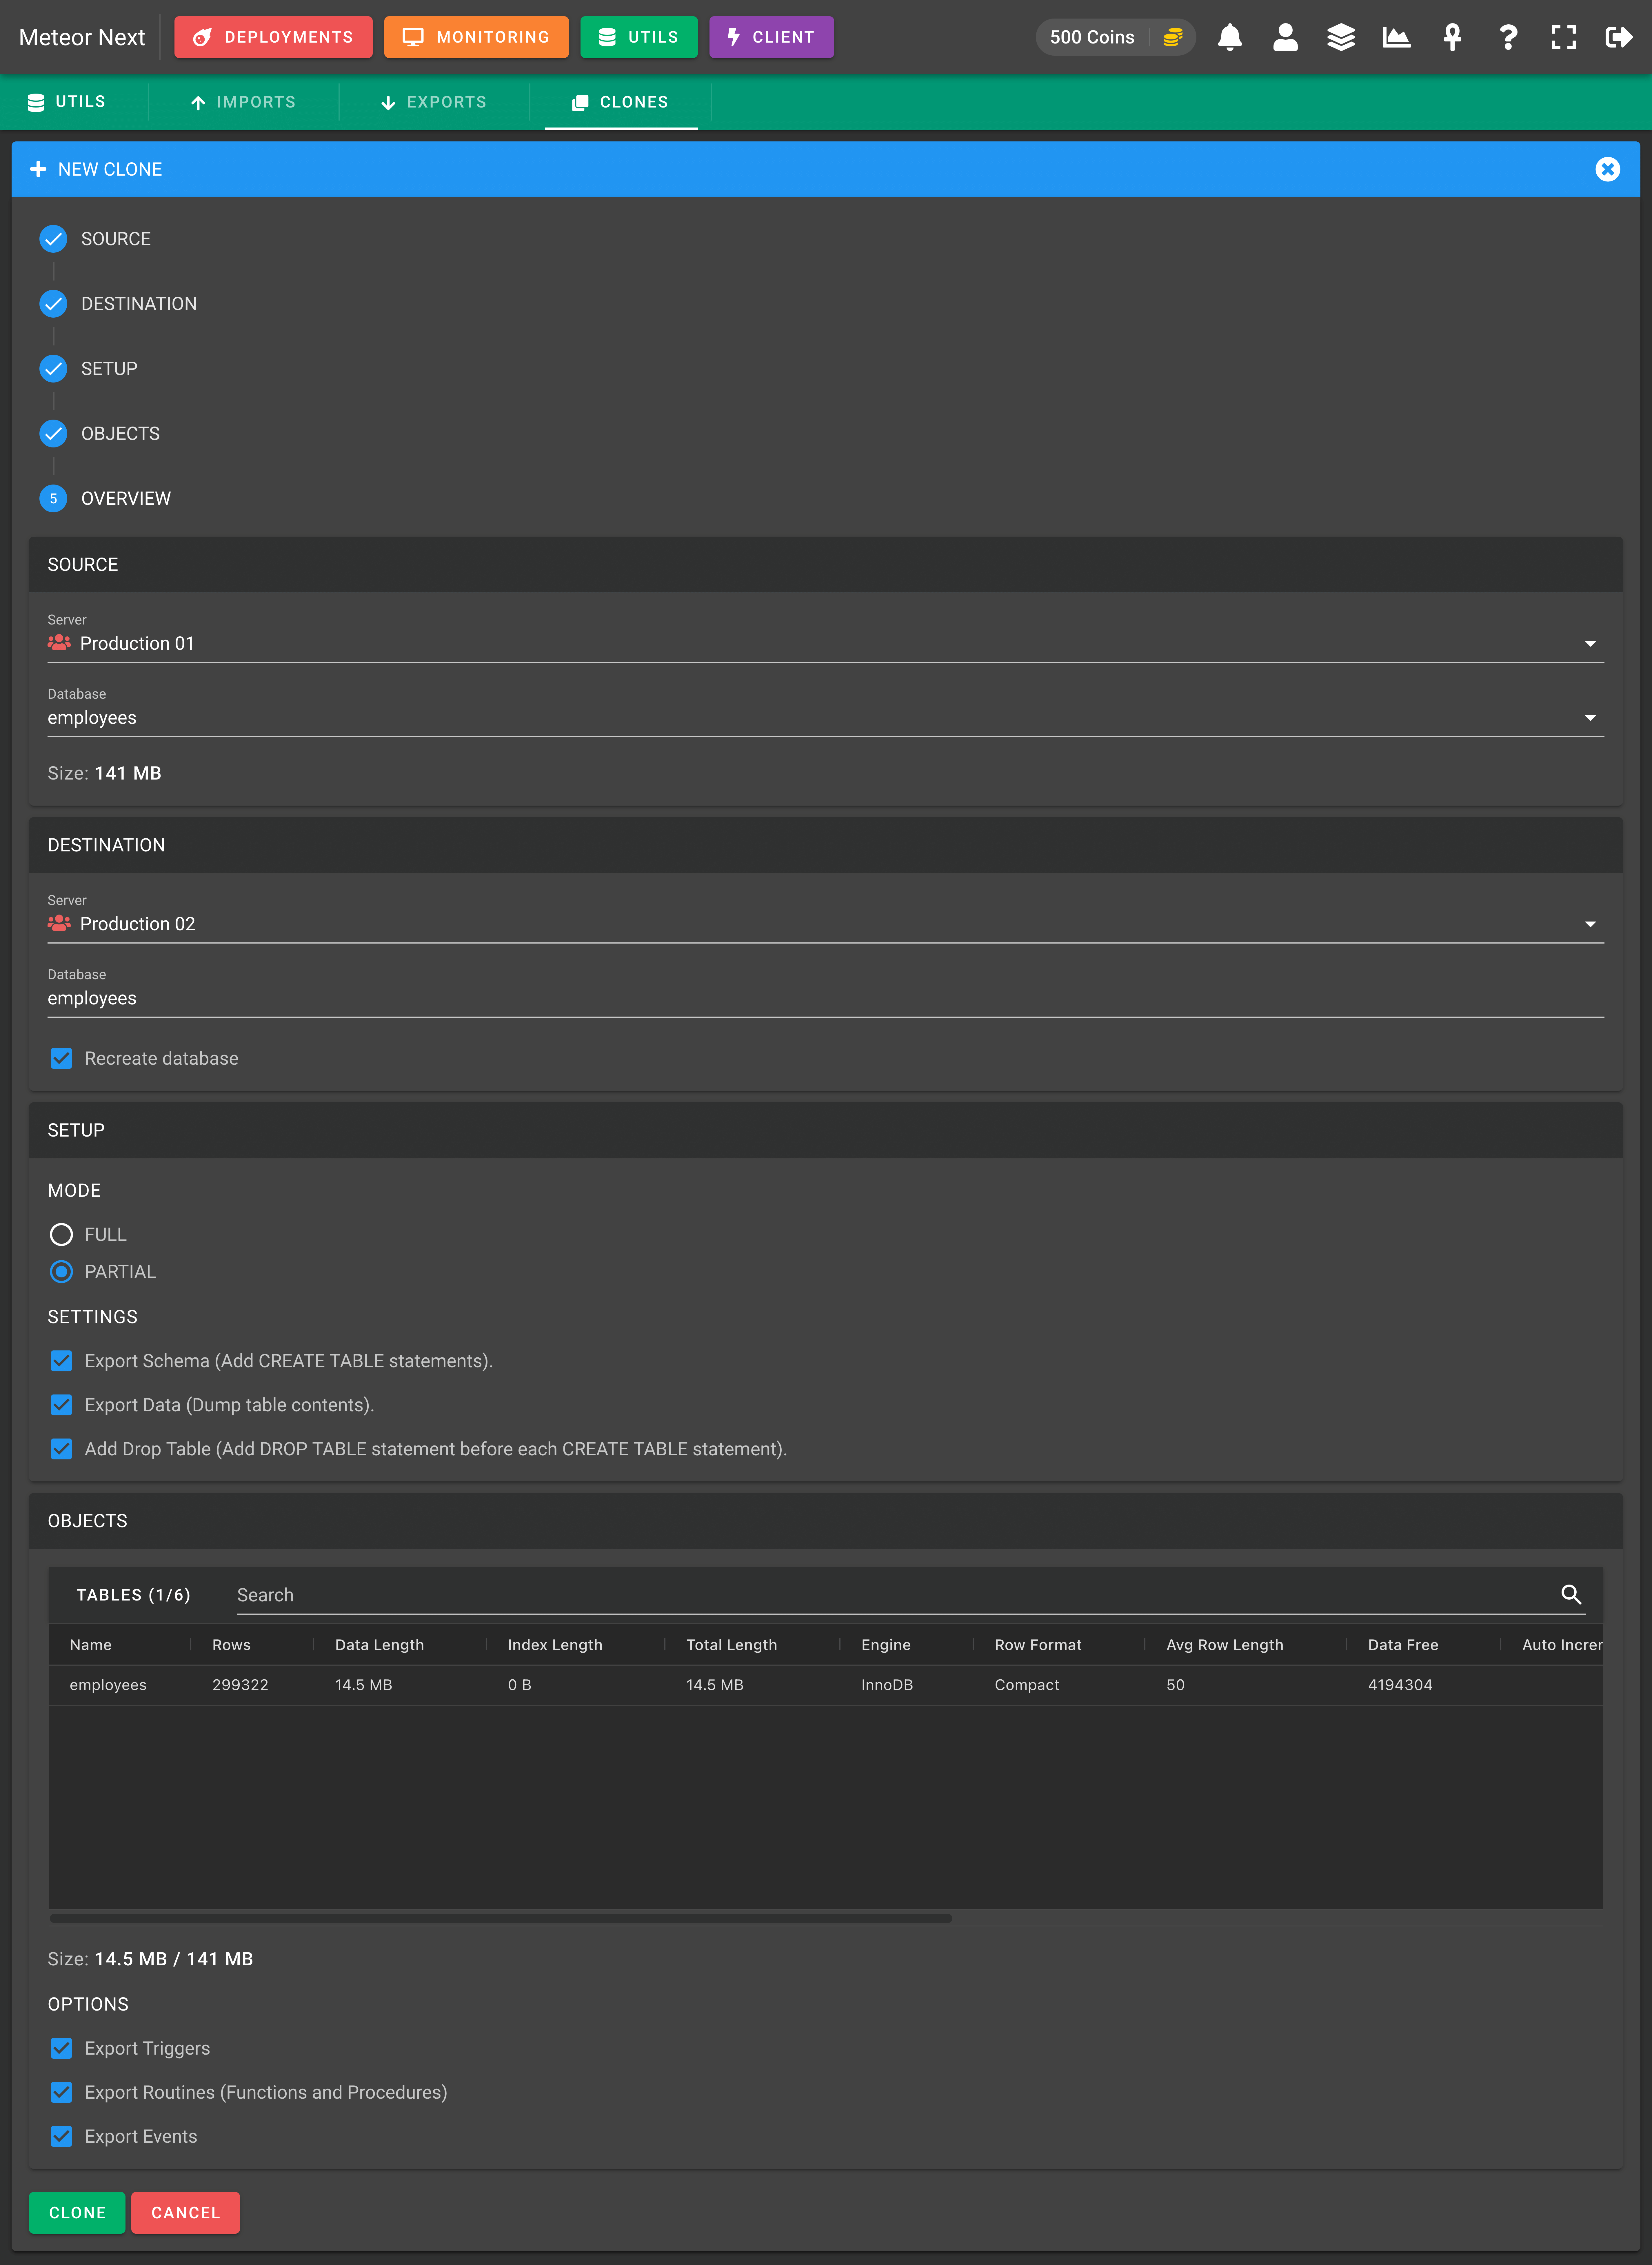Click the 299322 rows cell

(x=240, y=1685)
